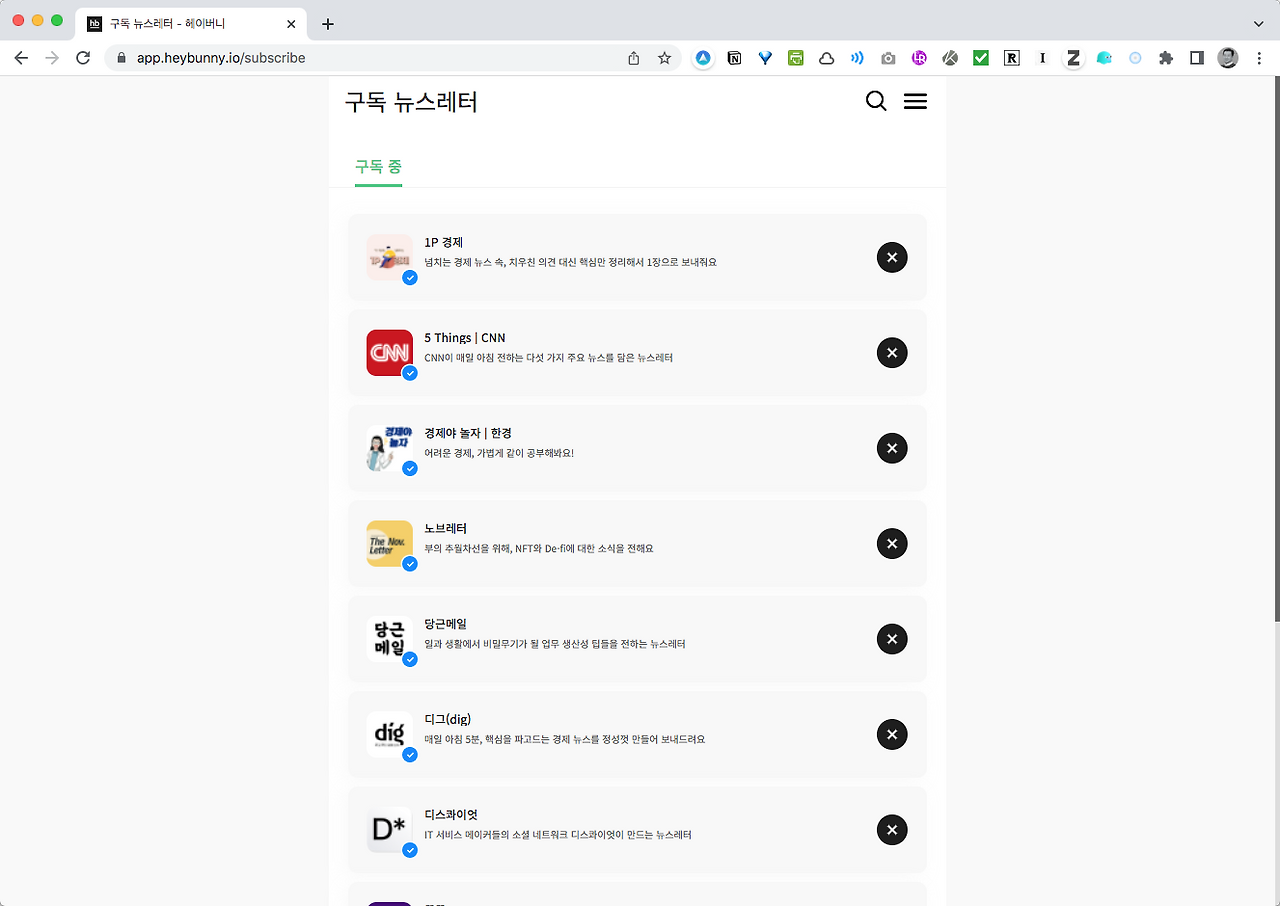Remove the 5 Things | CNN subscription

892,353
